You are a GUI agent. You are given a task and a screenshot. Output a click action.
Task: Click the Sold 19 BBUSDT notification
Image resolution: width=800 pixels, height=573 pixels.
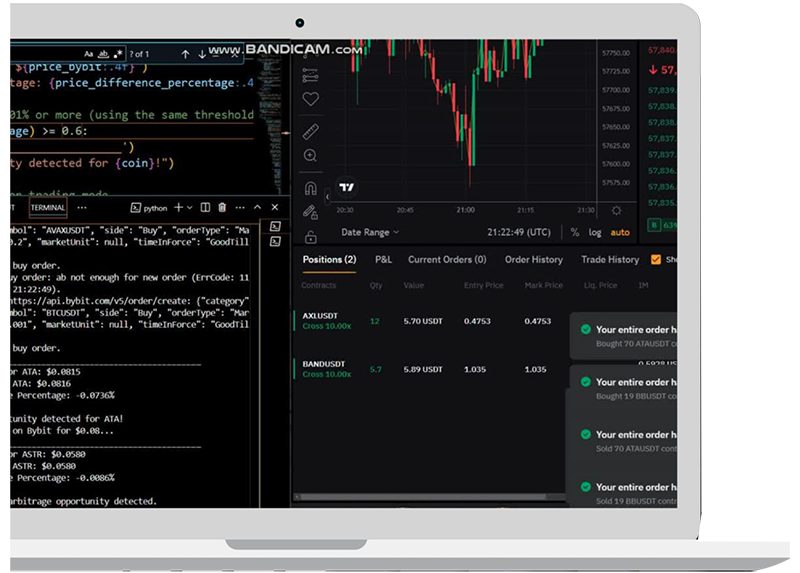[x=623, y=493]
